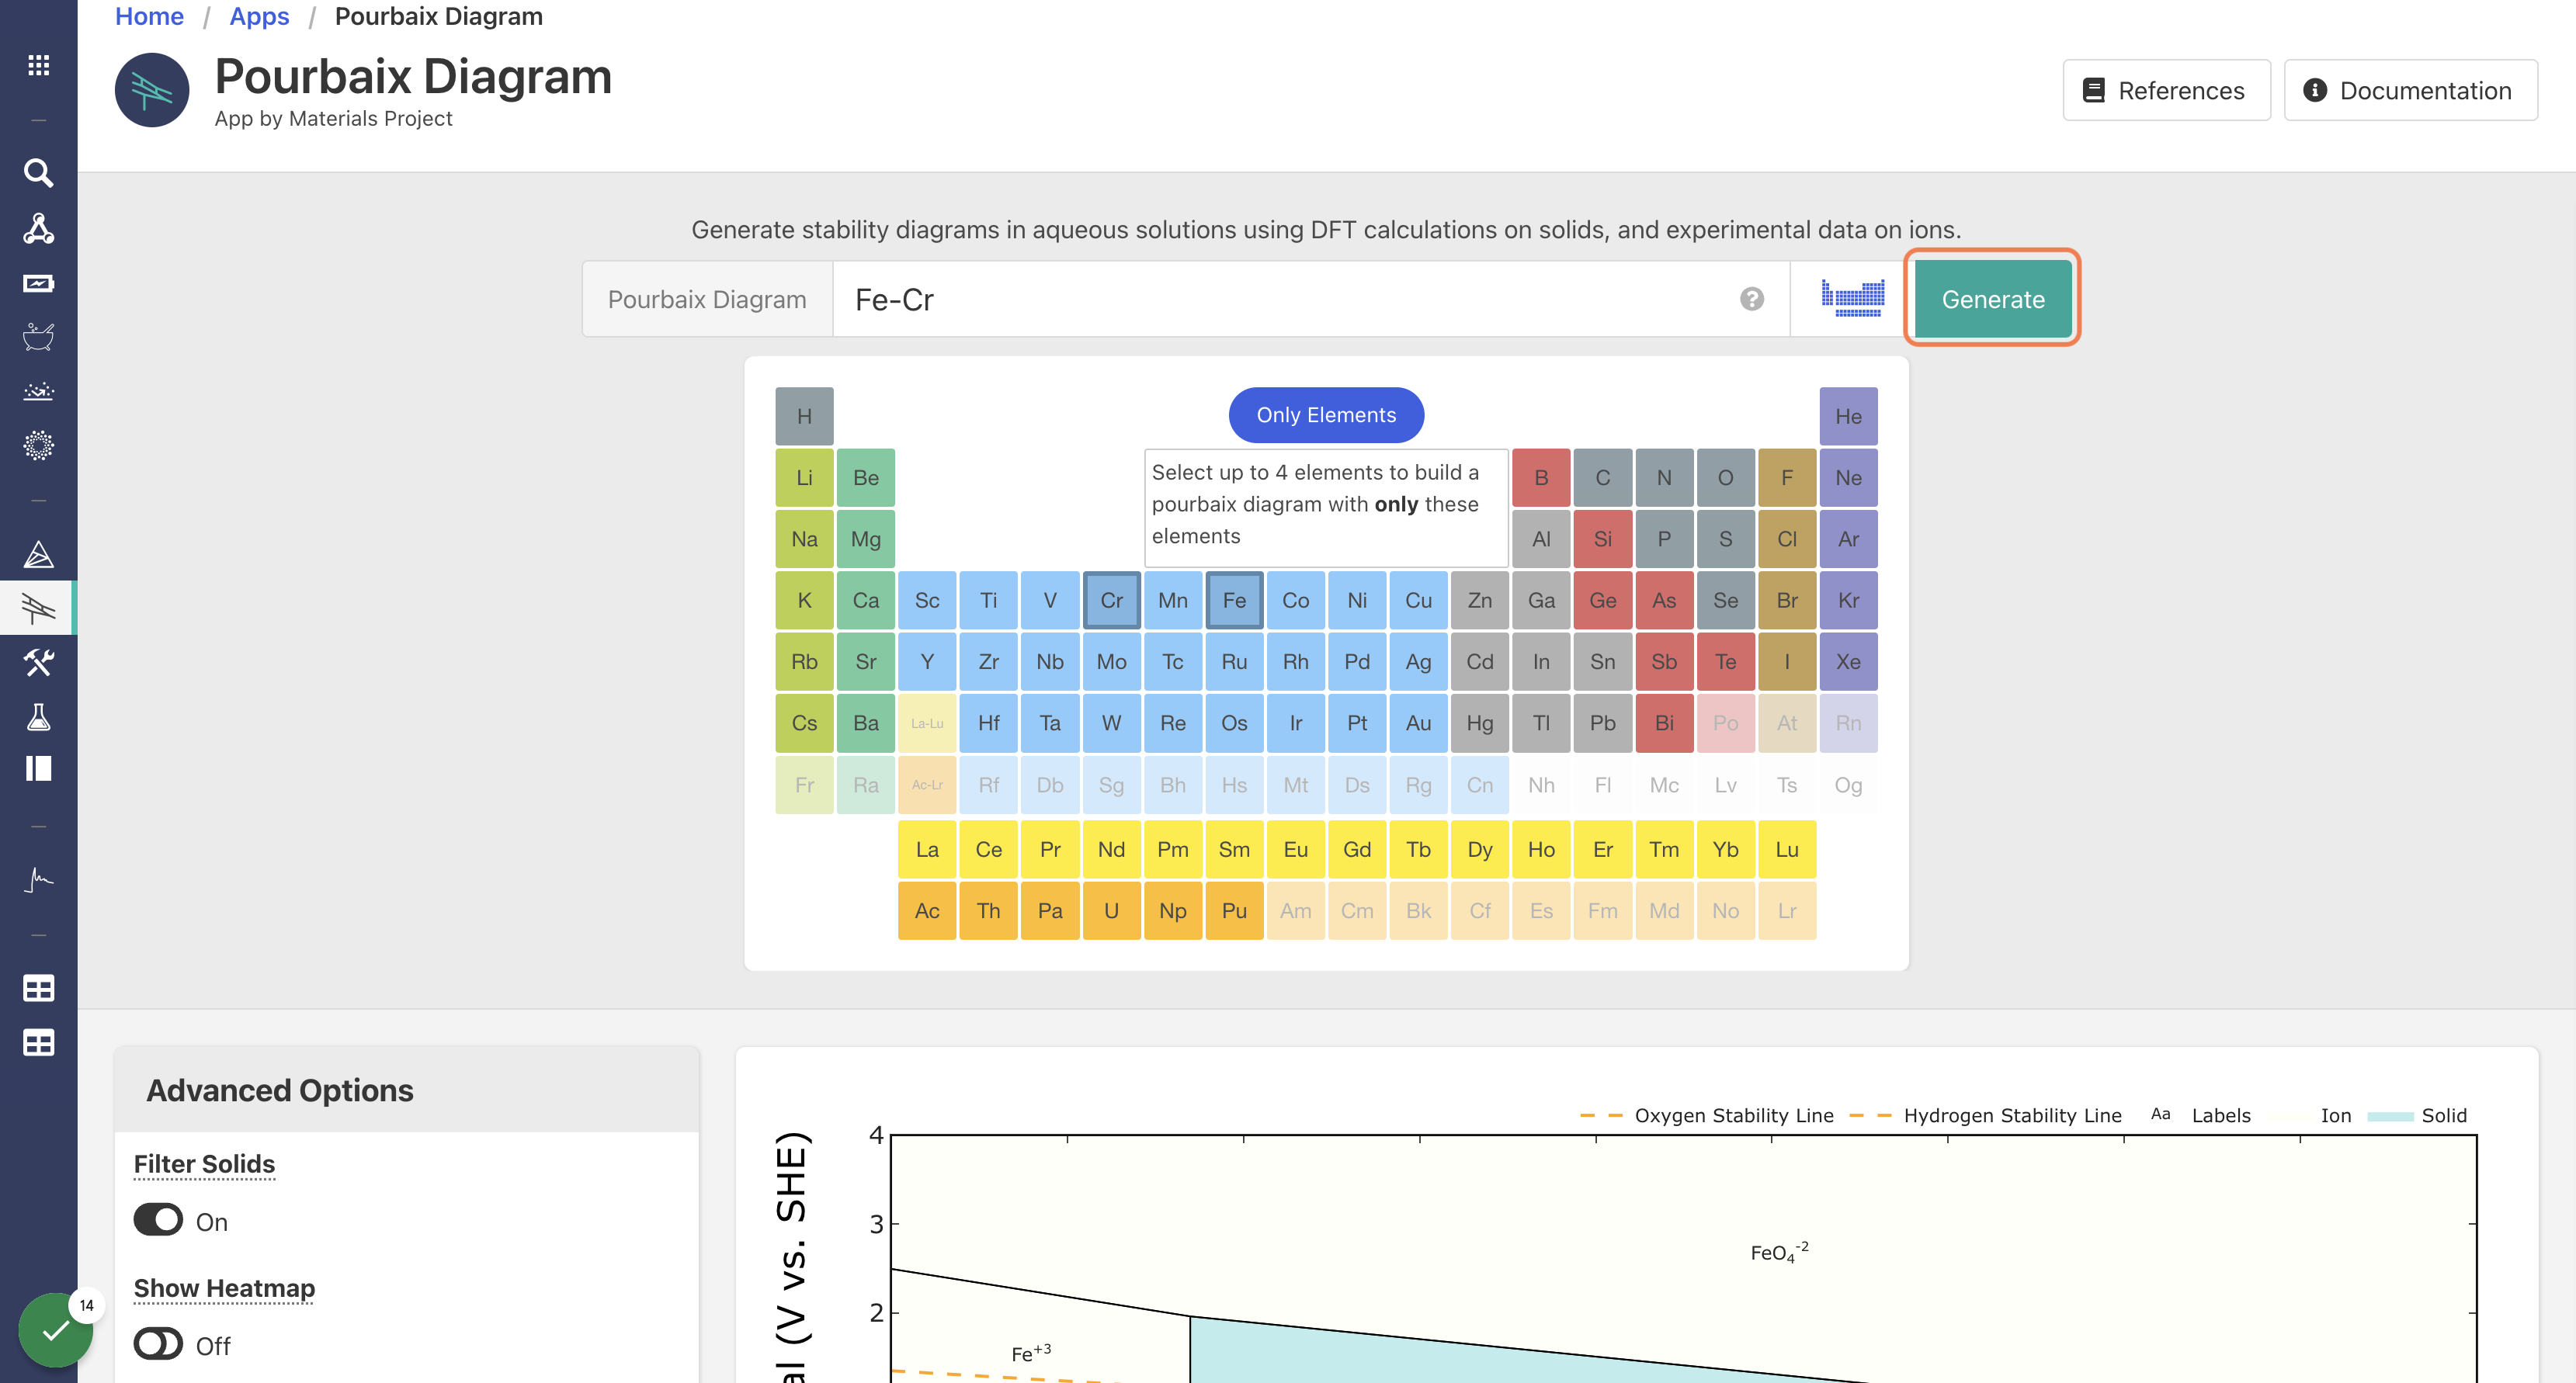Image resolution: width=2576 pixels, height=1383 pixels.
Task: Open the spectrum line chart sidebar icon
Action: [38, 880]
